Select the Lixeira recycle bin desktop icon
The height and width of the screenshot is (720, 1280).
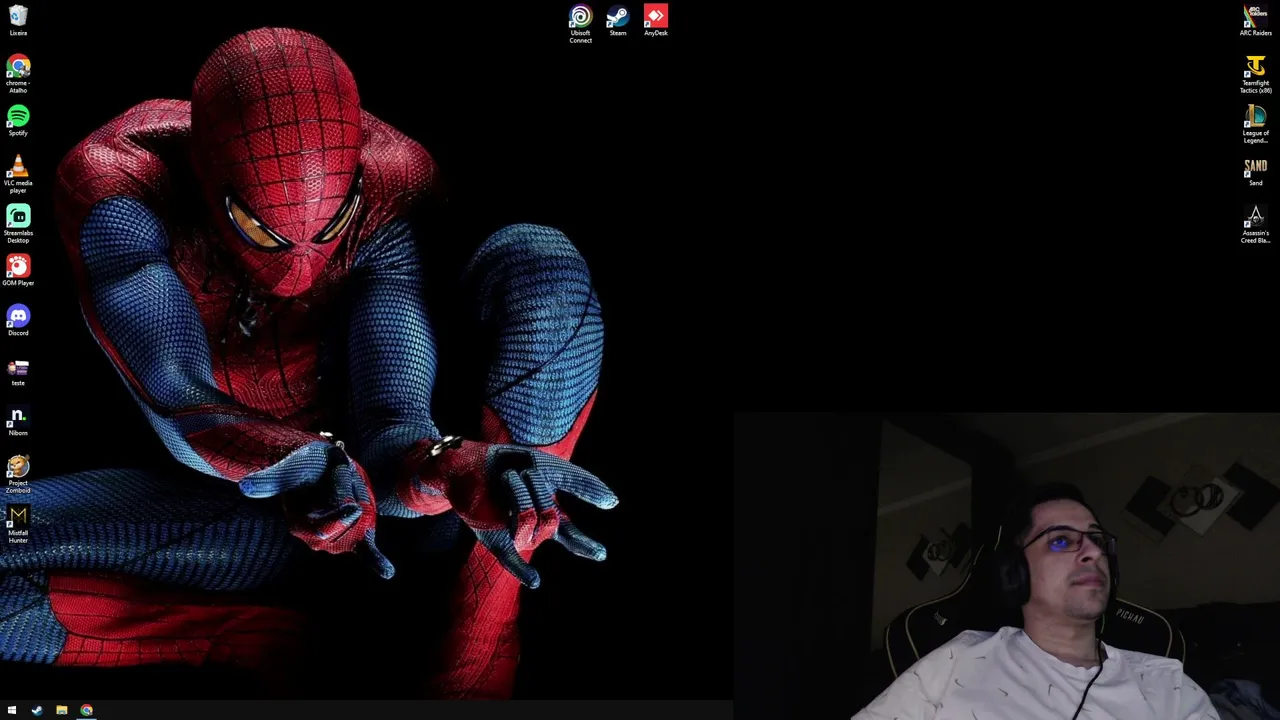pyautogui.click(x=18, y=20)
